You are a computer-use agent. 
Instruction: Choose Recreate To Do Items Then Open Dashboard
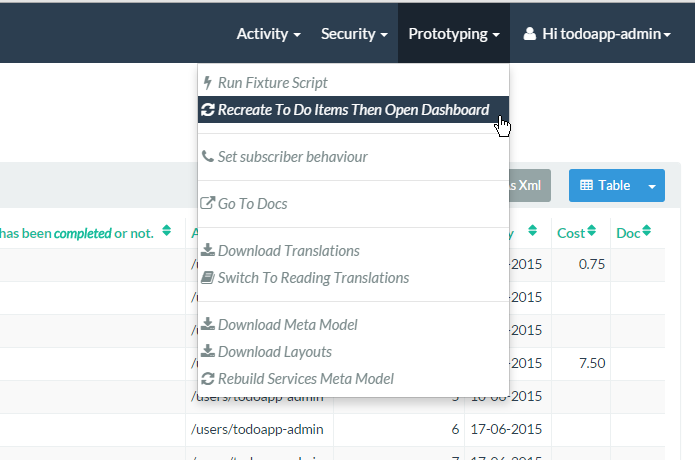[x=353, y=110]
